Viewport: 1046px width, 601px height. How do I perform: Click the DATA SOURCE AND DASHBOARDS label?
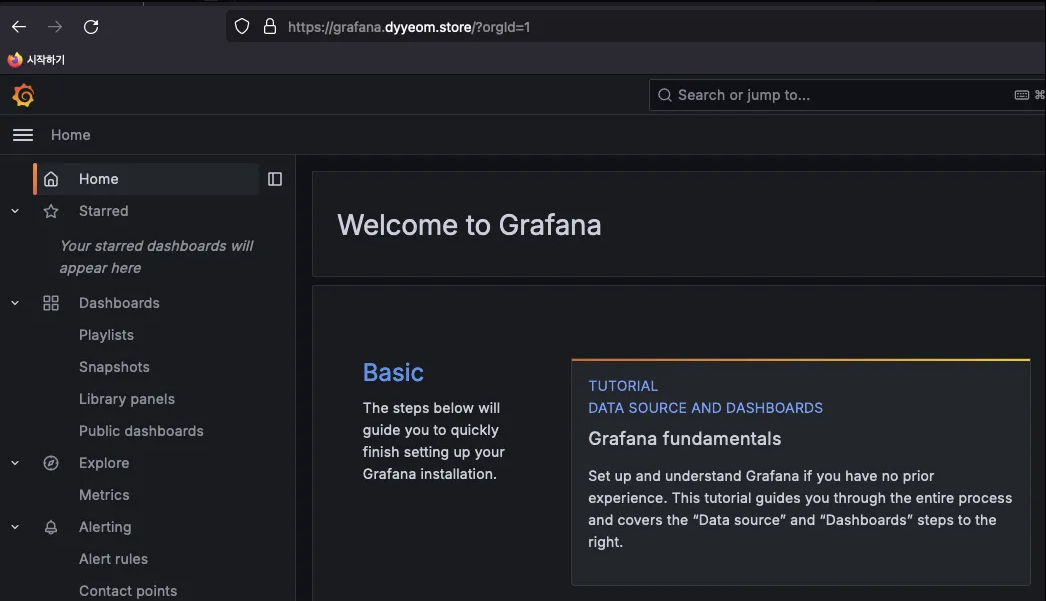(705, 408)
